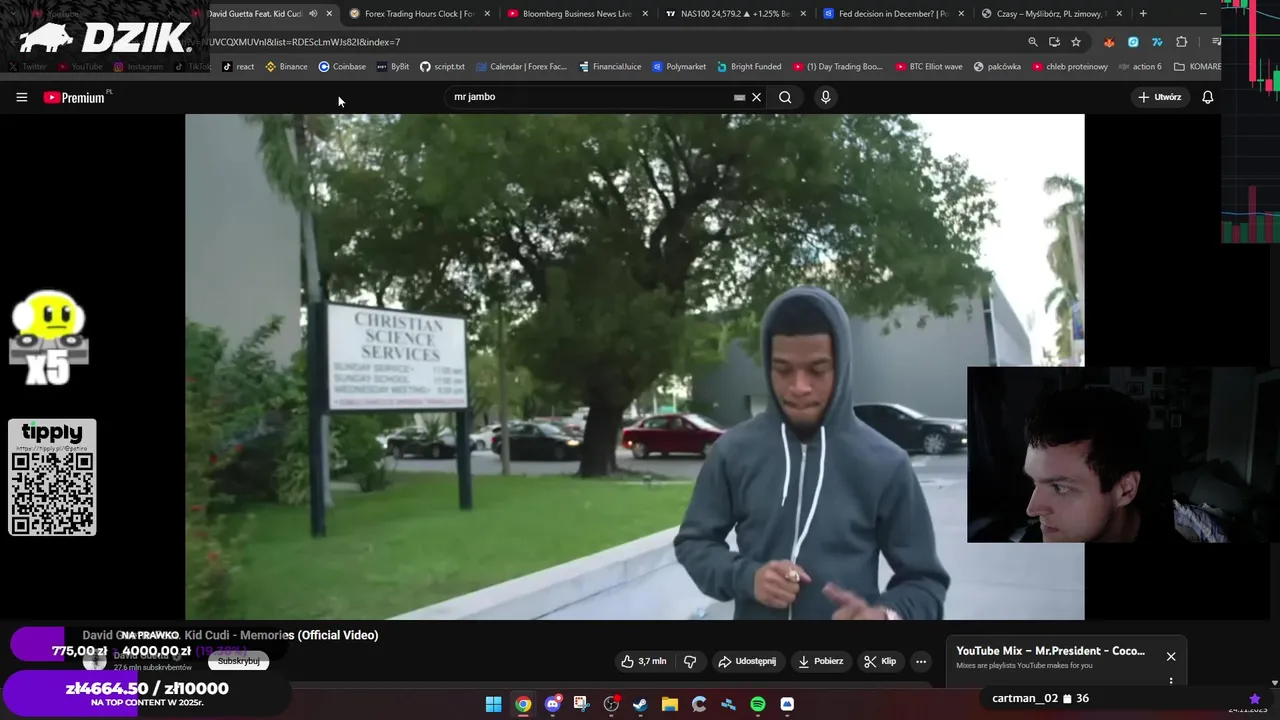The height and width of the screenshot is (720, 1280).
Task: Open the Coinbase bookmark
Action: tap(342, 67)
